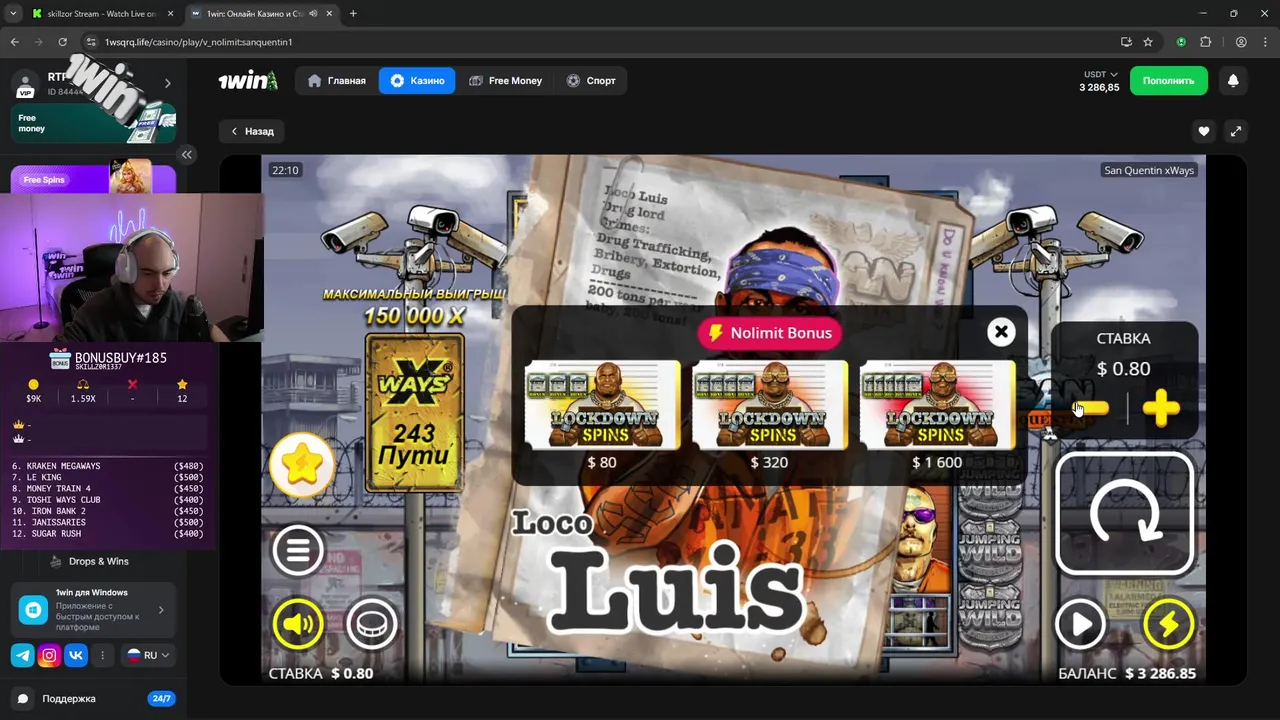Open the Chrome three-dot menu
This screenshot has height=720, width=1280.
click(x=1264, y=42)
